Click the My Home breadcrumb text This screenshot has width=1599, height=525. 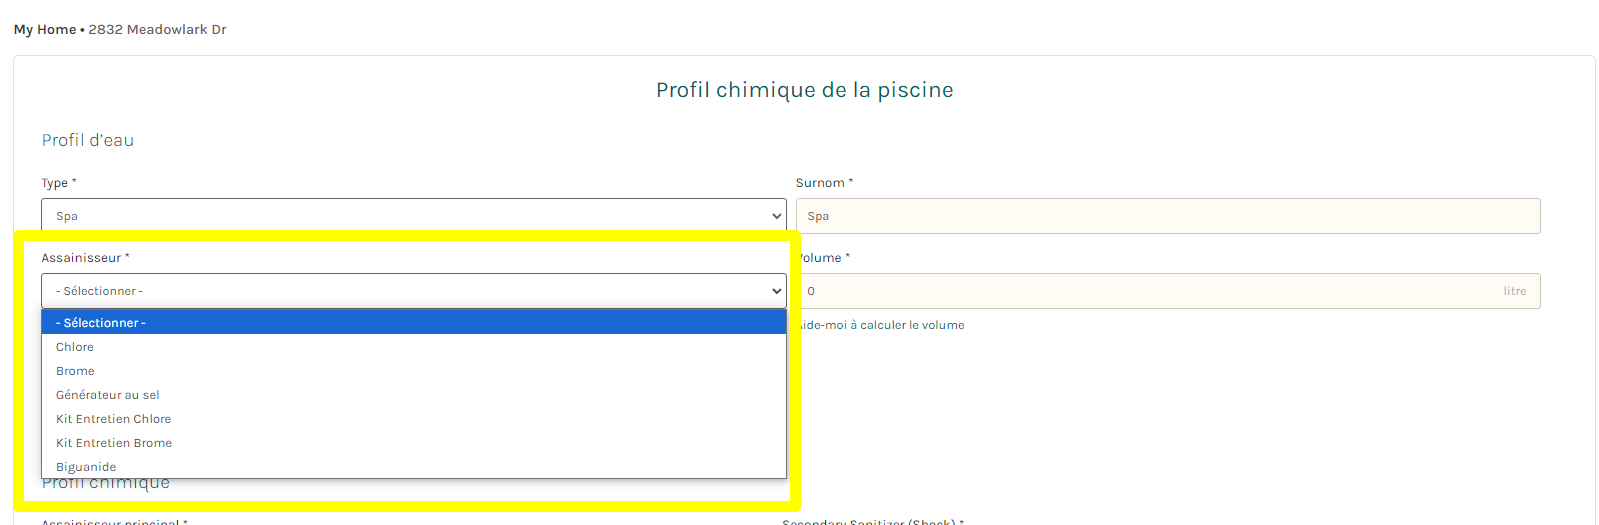tap(45, 29)
